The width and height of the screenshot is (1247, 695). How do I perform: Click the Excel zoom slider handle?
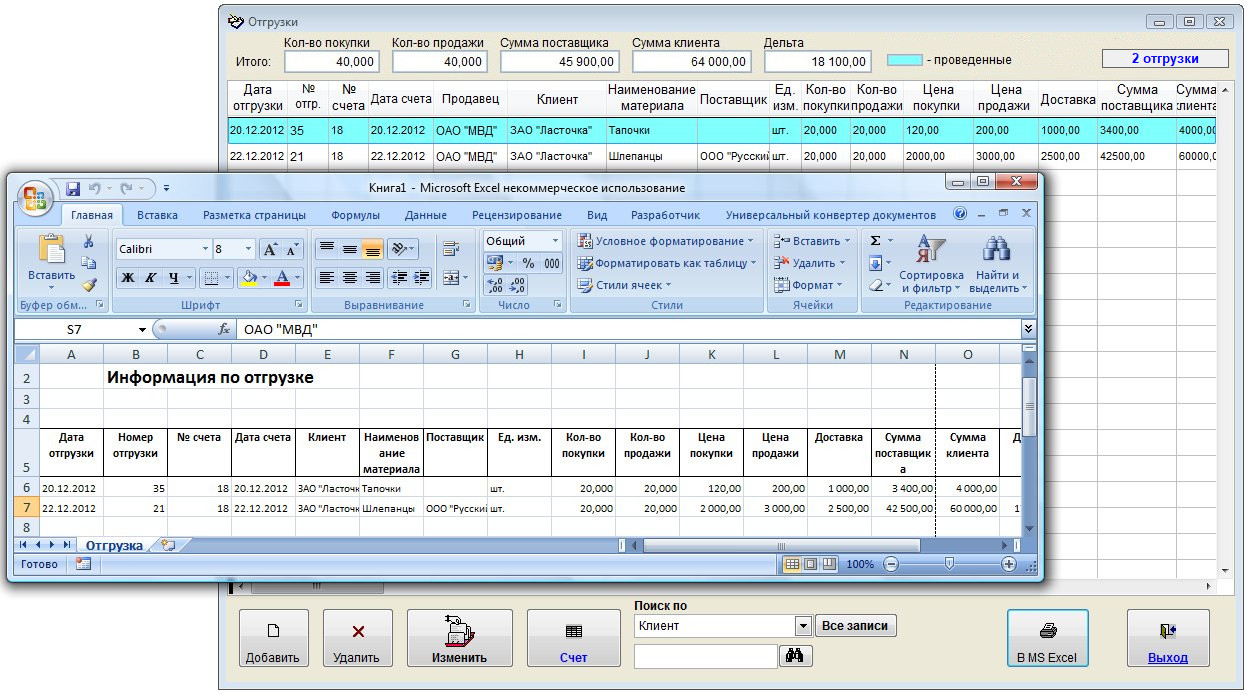tap(949, 564)
